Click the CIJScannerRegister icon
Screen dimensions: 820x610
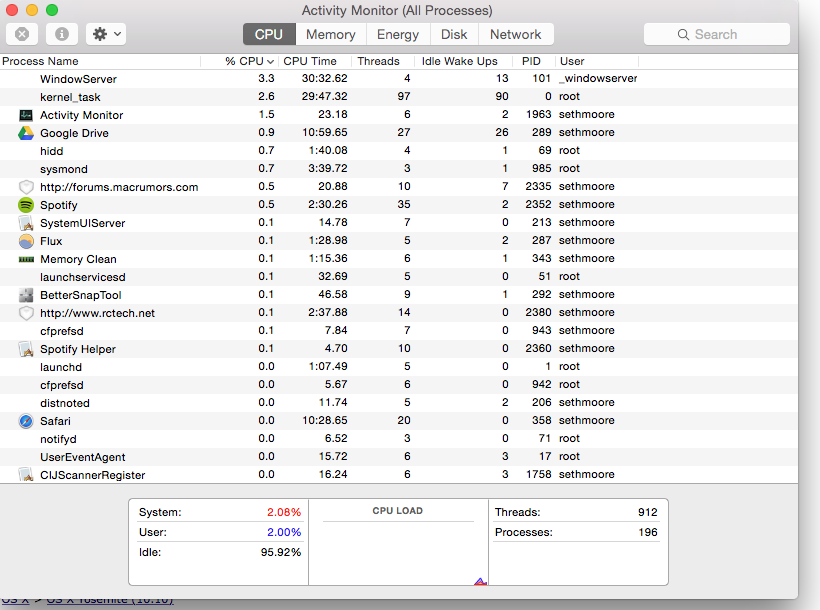point(26,475)
